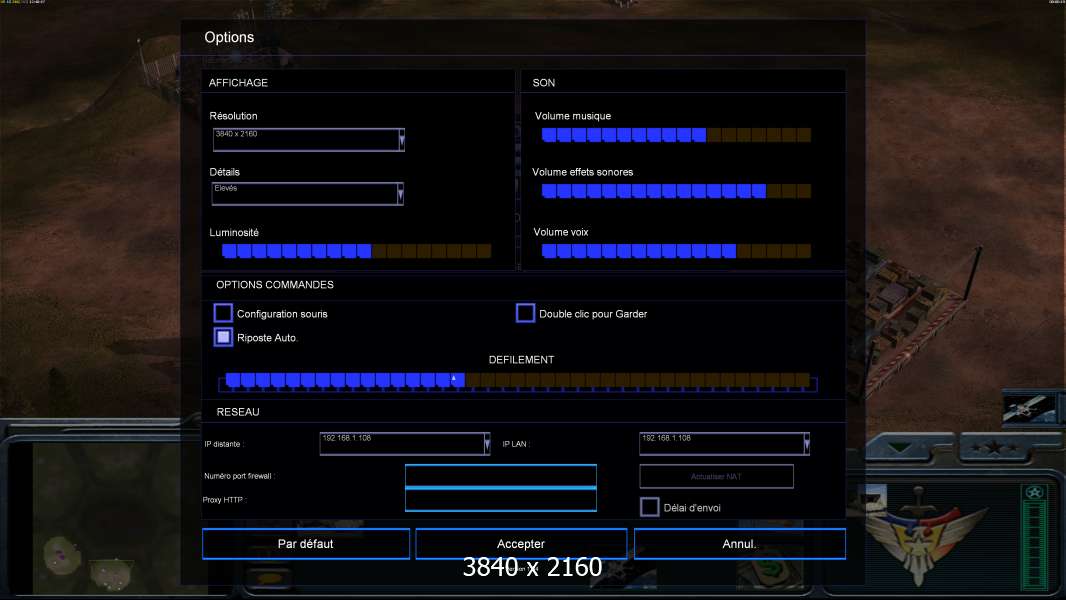Click the Proxy HTTP input field
Screen dimensions: 1066x600
coord(500,499)
